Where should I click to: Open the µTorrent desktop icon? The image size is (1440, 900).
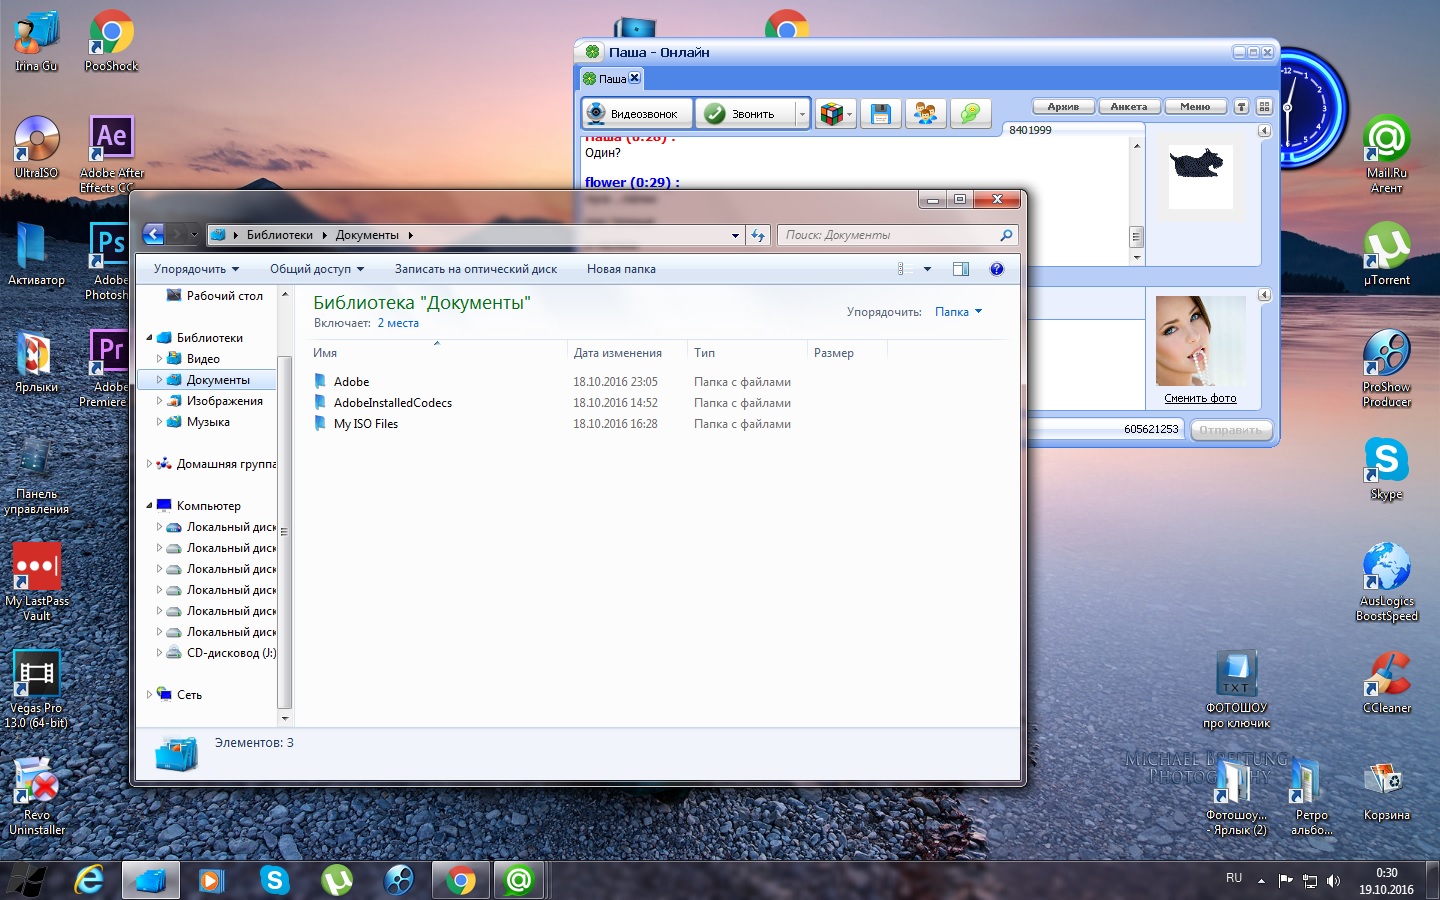1387,254
